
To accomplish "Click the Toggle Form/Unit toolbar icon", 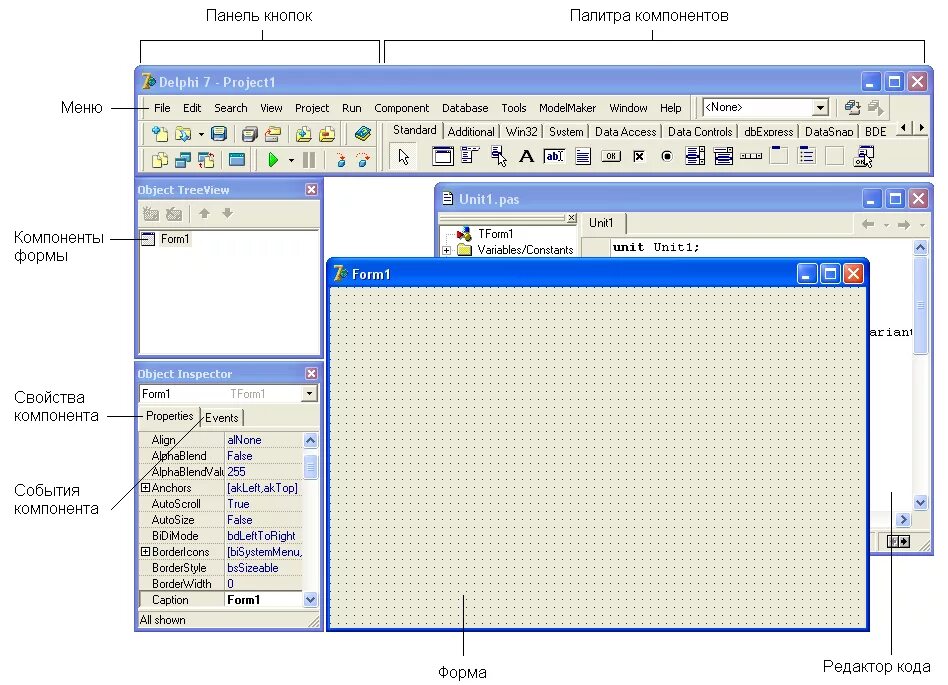I will click(206, 160).
